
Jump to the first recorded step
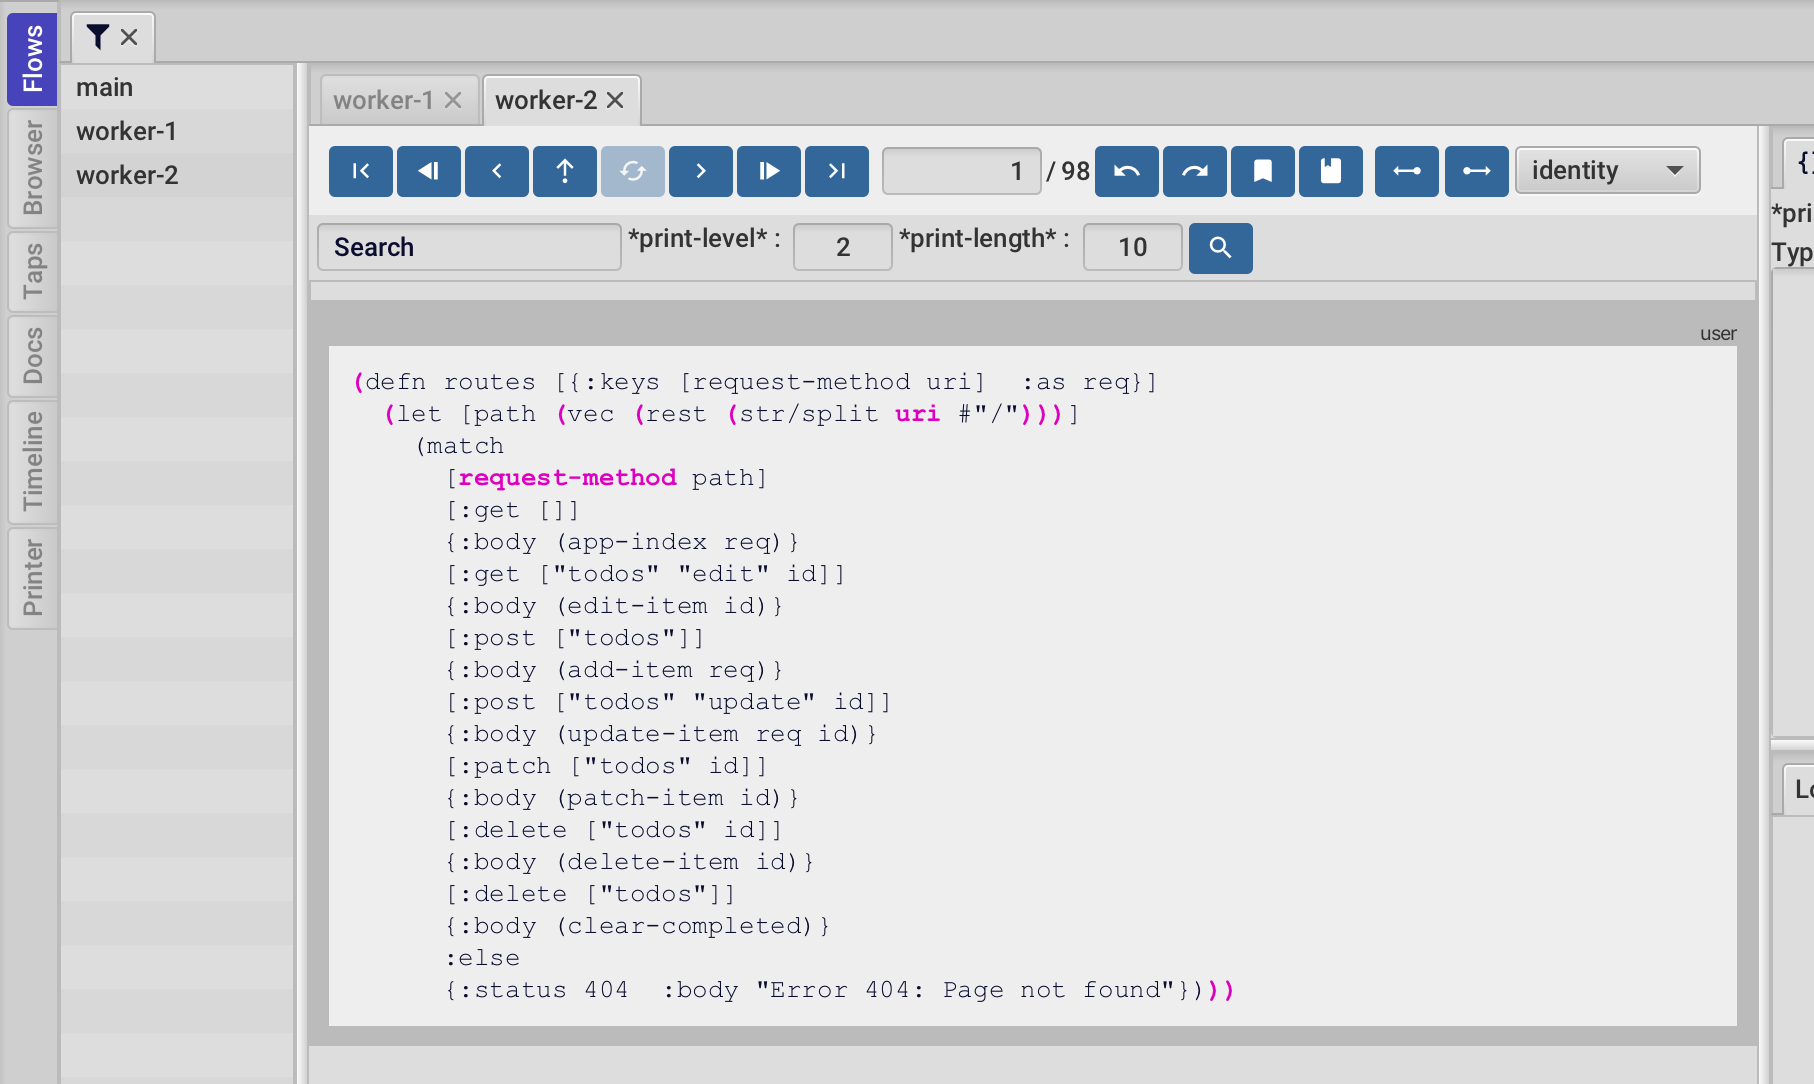click(x=360, y=171)
